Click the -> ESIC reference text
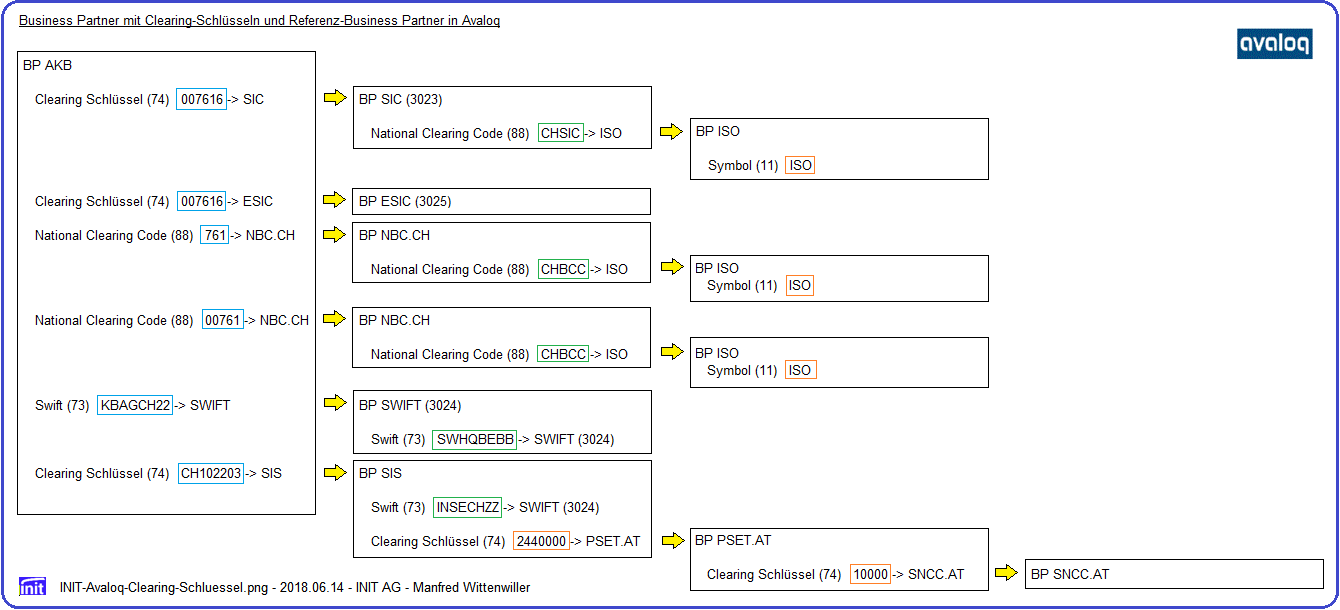 click(250, 201)
